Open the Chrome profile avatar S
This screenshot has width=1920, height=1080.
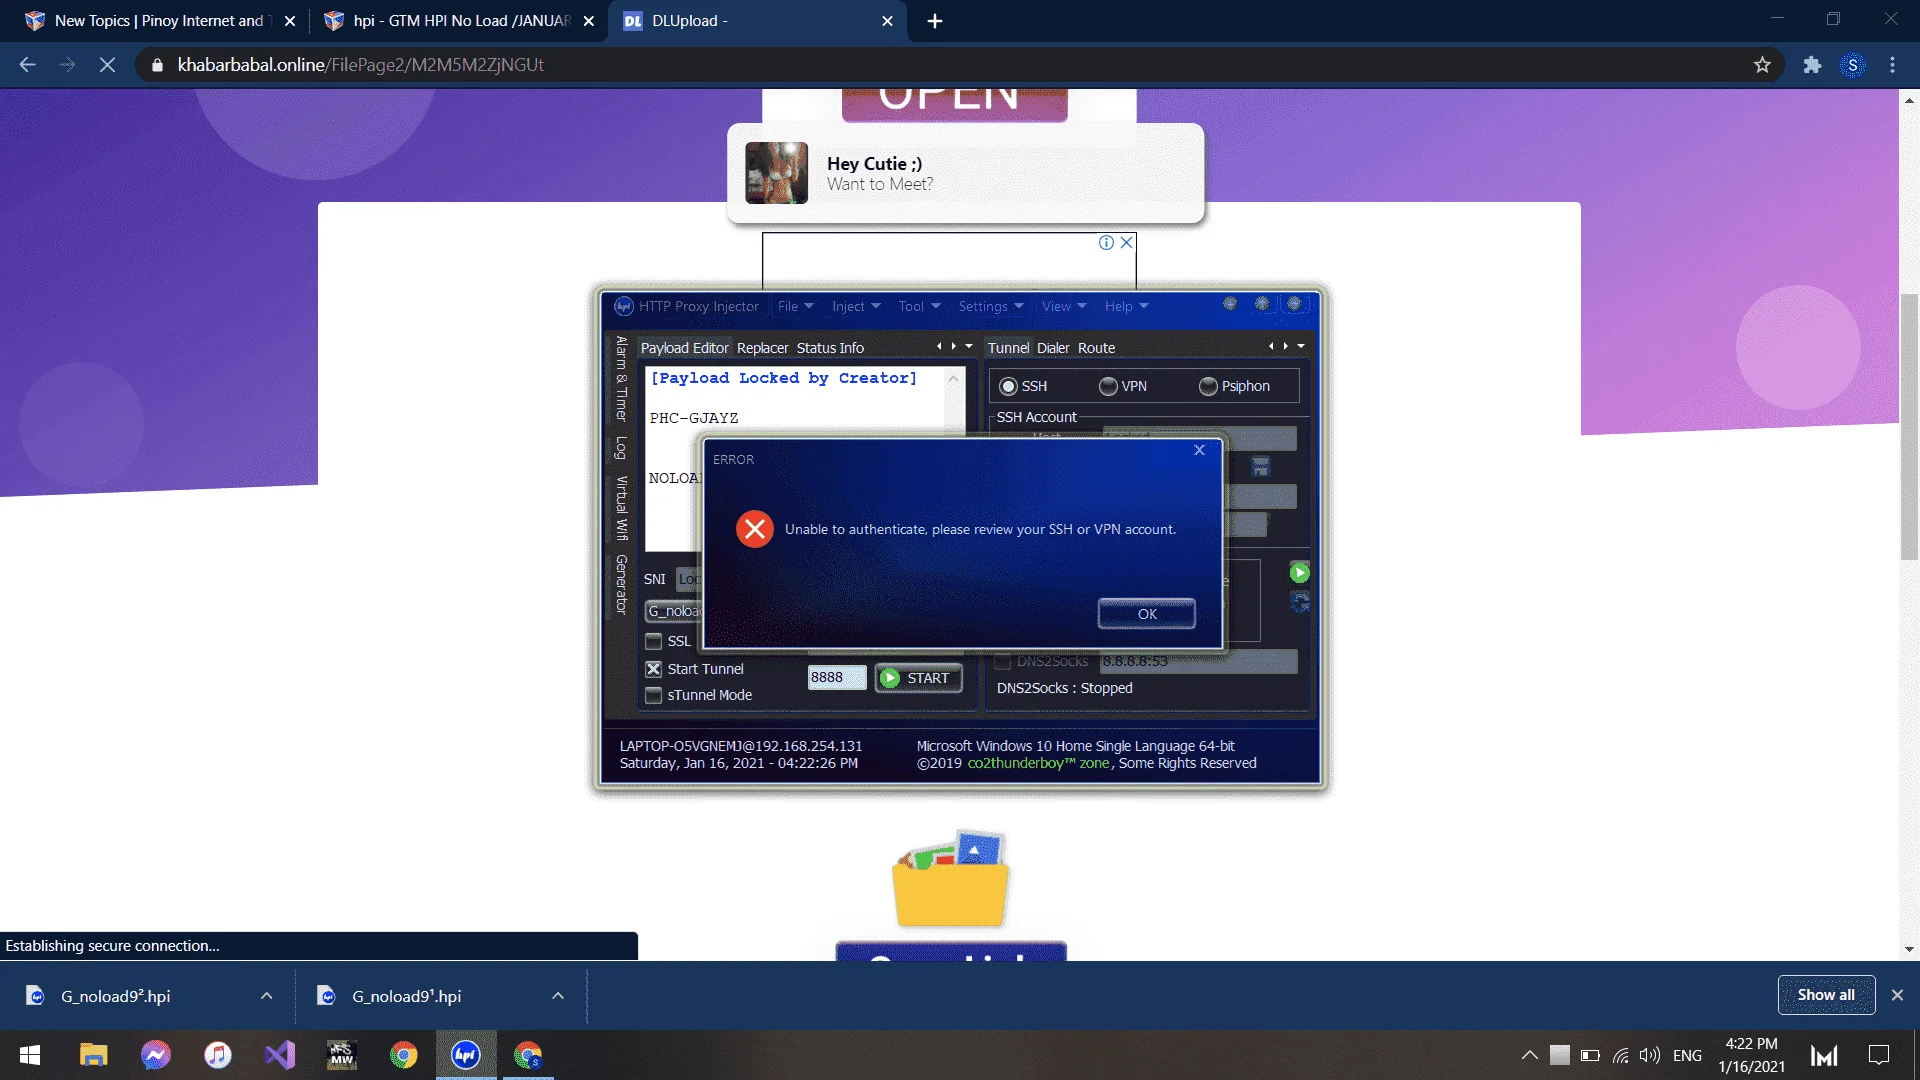[1853, 65]
